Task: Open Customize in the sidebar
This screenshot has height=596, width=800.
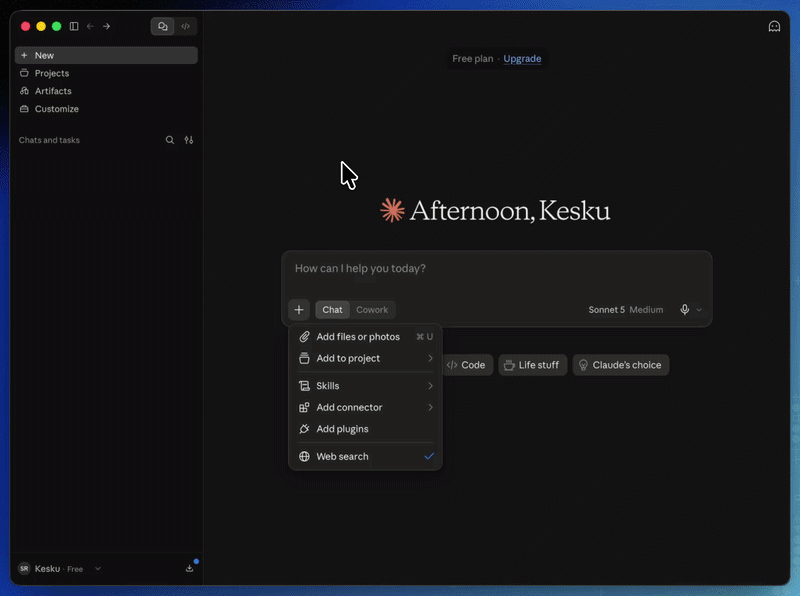Action: [106, 109]
